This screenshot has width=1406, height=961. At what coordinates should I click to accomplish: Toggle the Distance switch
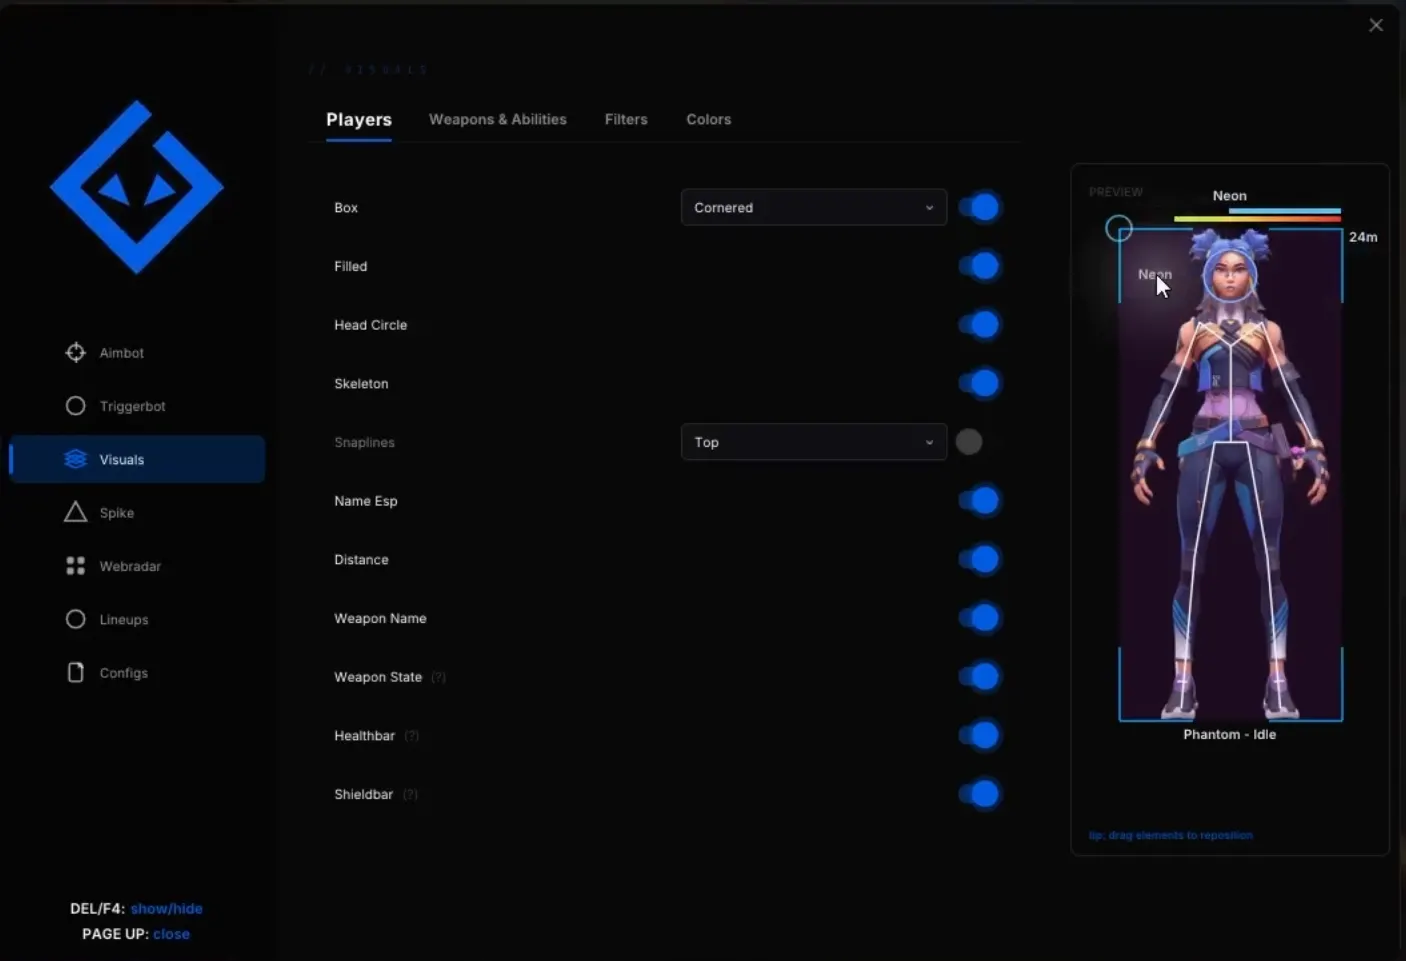pos(979,559)
